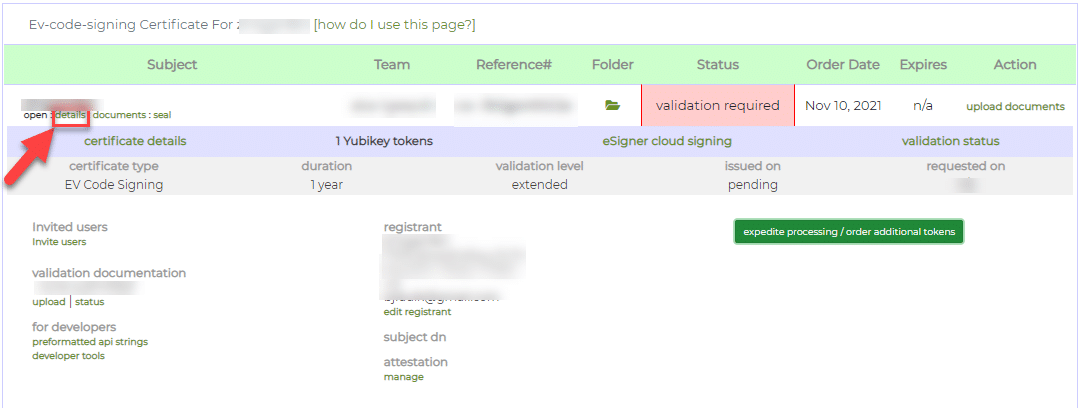Open 'preformatted api strings' link

(90, 342)
